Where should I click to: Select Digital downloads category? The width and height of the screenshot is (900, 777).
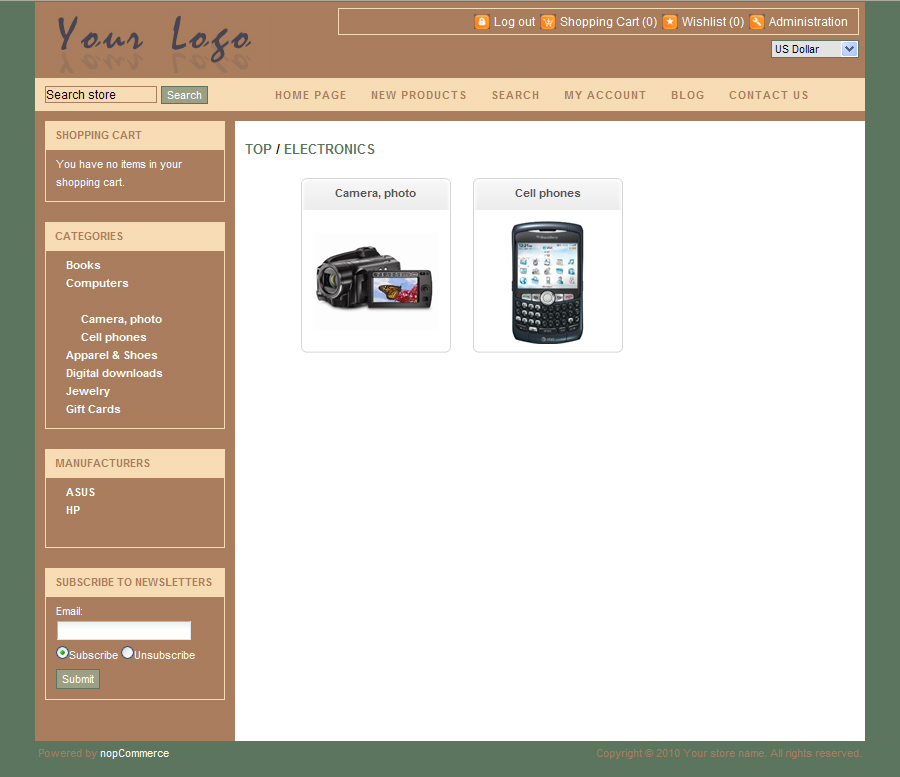[x=114, y=373]
